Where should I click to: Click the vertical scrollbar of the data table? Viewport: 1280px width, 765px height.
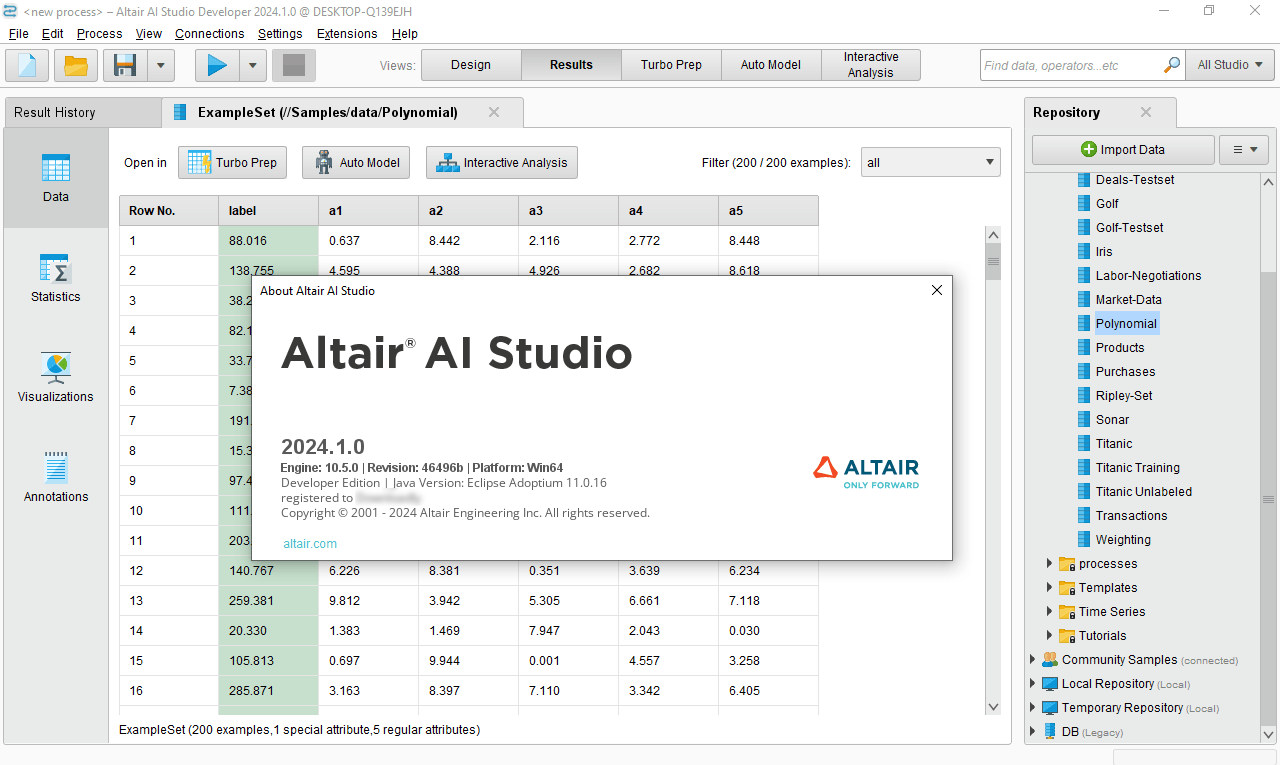[x=993, y=470]
